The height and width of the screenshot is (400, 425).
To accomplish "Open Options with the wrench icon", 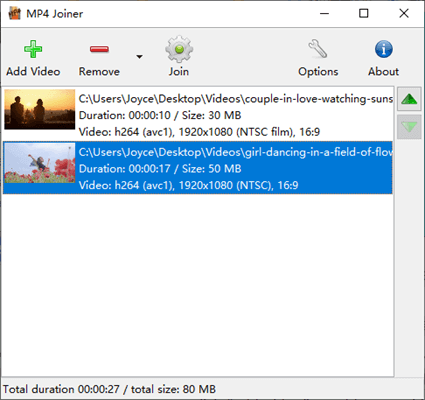I will click(318, 49).
